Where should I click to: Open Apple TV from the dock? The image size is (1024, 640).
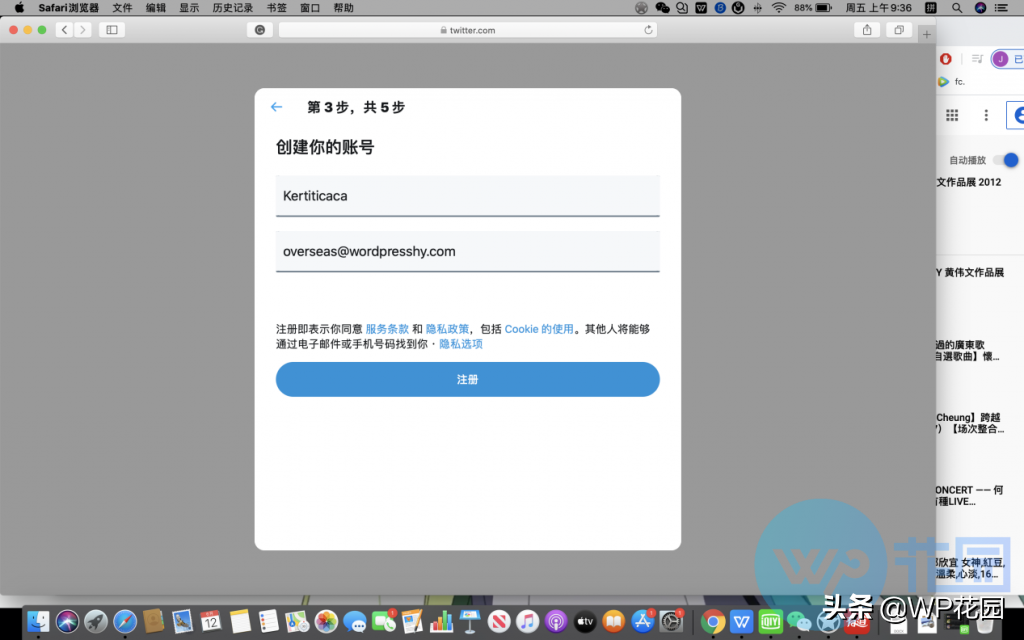[x=584, y=621]
